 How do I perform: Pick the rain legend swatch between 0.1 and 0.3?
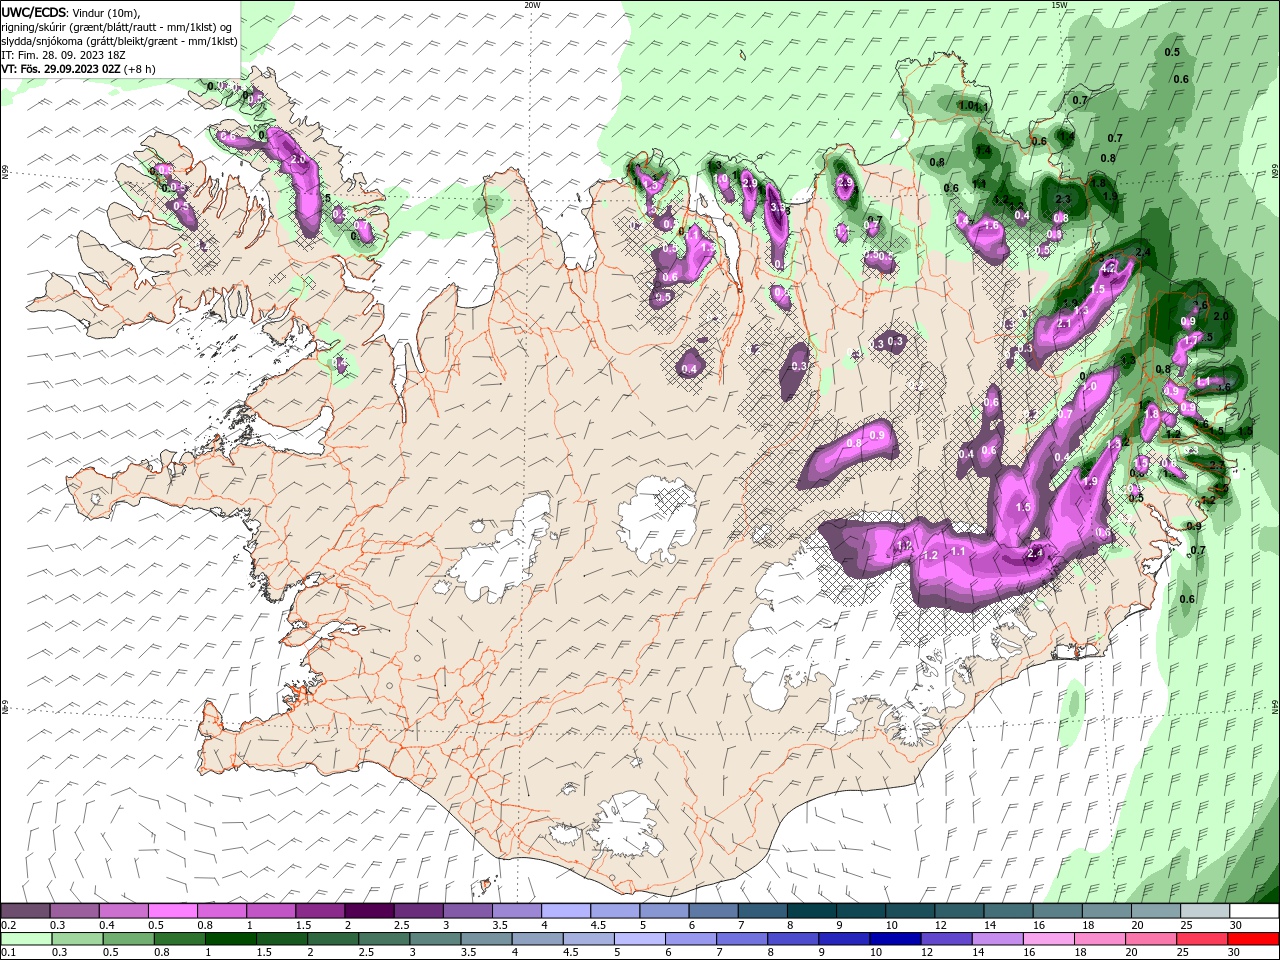click(x=25, y=939)
